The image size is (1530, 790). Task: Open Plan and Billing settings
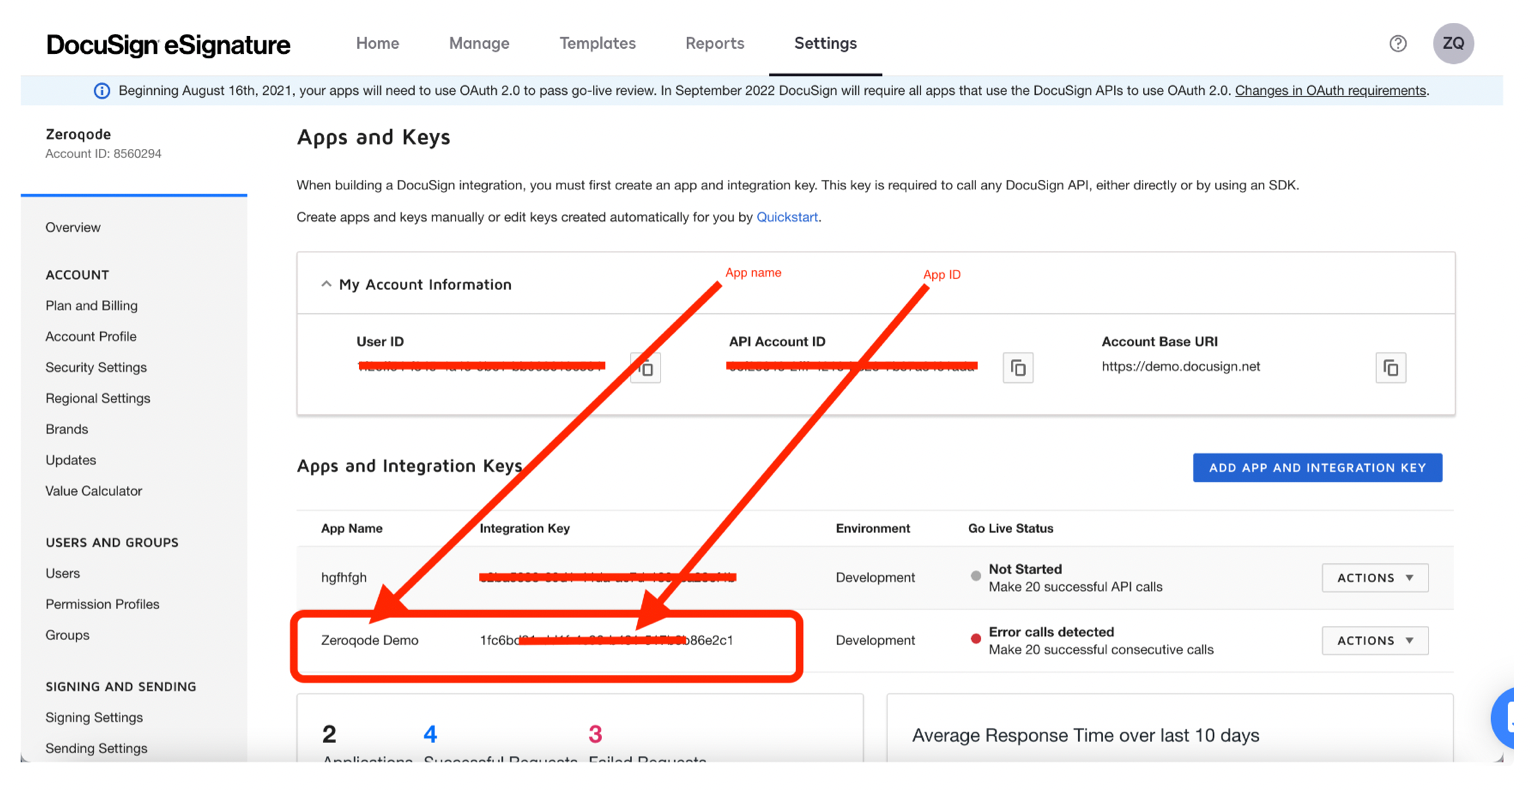tap(91, 306)
